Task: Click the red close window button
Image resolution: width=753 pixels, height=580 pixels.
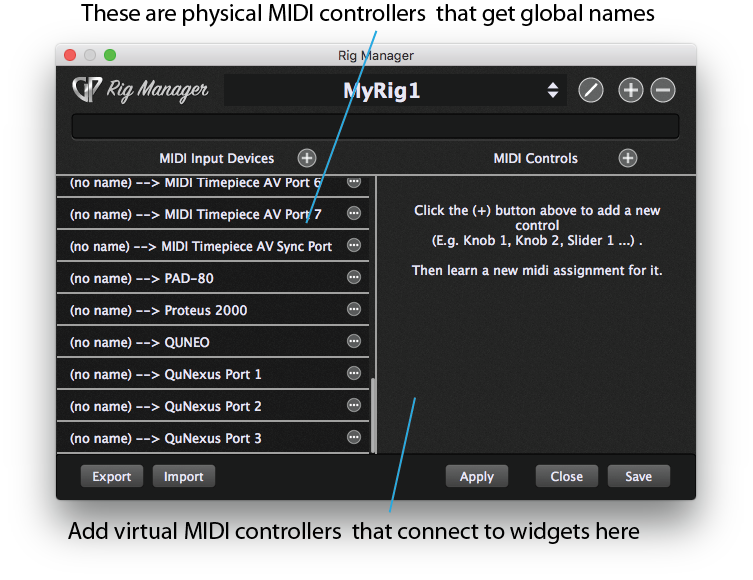Action: (x=70, y=55)
